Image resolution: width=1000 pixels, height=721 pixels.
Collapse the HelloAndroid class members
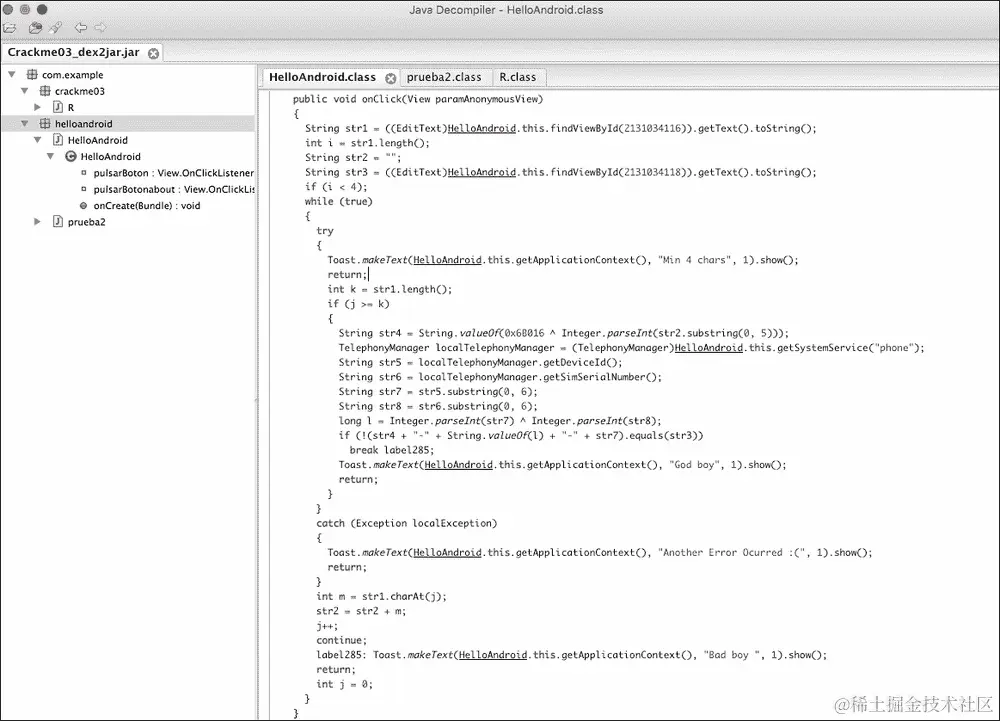(50, 156)
